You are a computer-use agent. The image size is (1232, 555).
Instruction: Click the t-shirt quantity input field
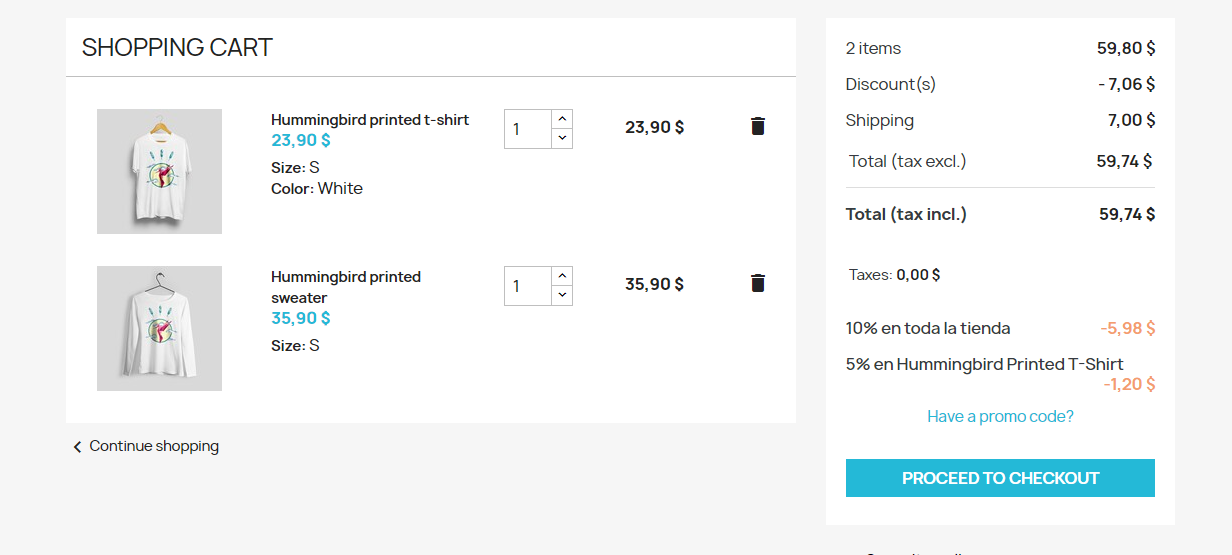tap(527, 129)
